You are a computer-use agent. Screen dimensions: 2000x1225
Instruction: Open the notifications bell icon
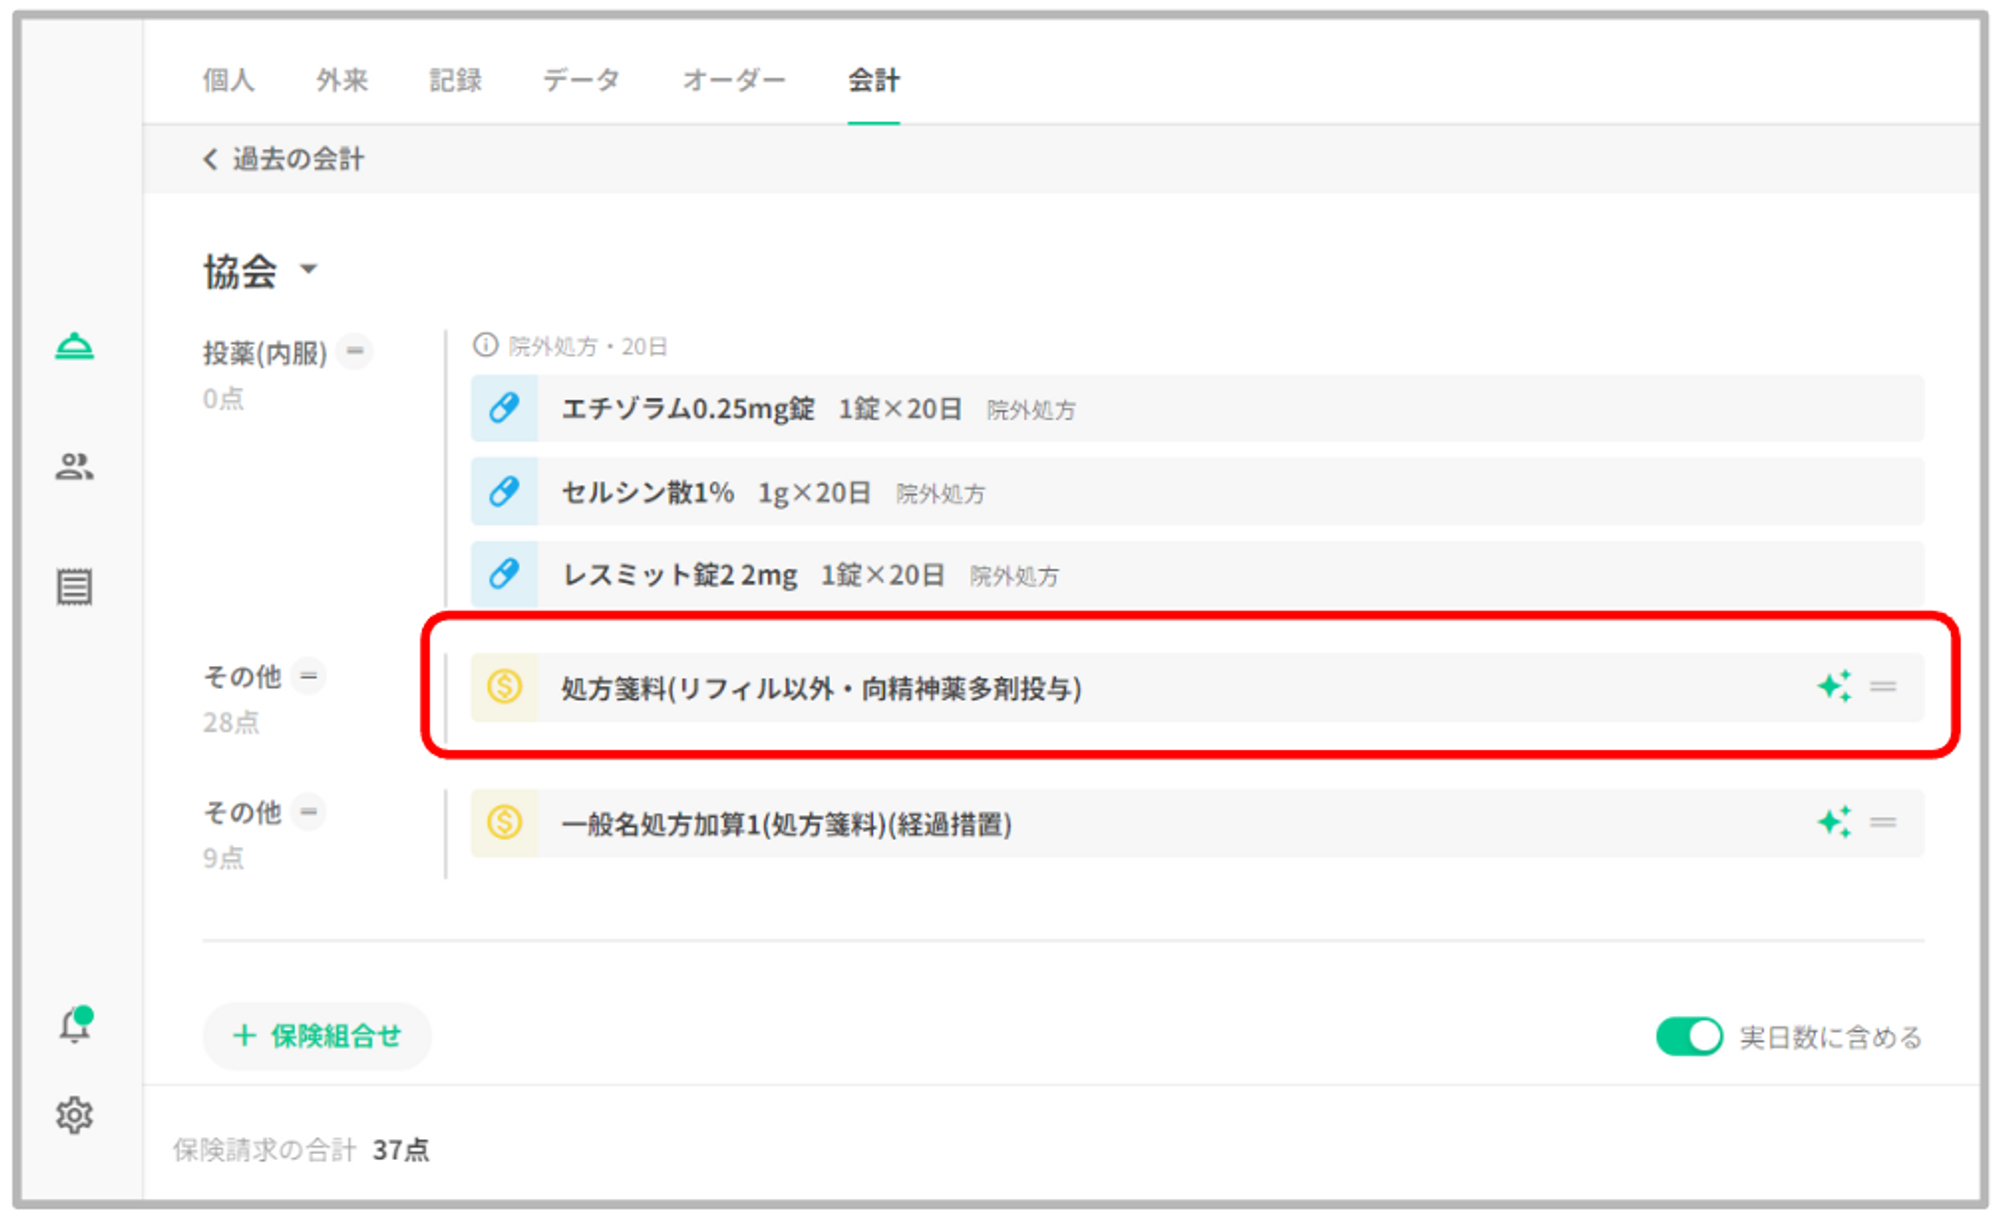[x=75, y=1026]
